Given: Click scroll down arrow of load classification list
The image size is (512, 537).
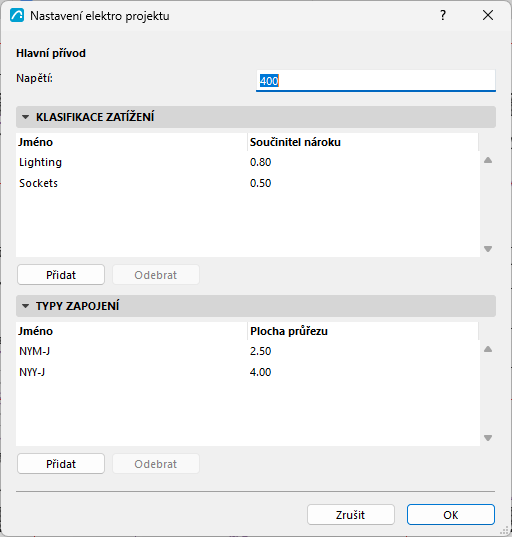Looking at the screenshot, I should 488,249.
